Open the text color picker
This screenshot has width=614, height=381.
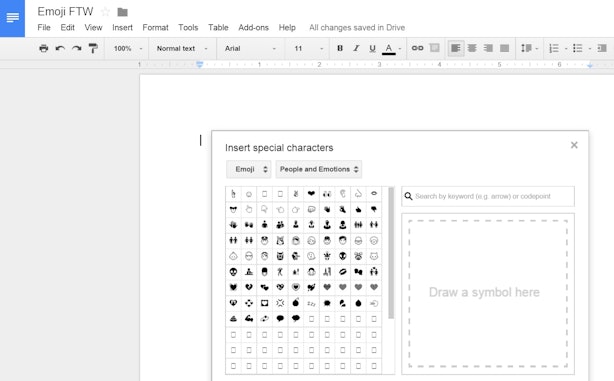click(x=392, y=49)
